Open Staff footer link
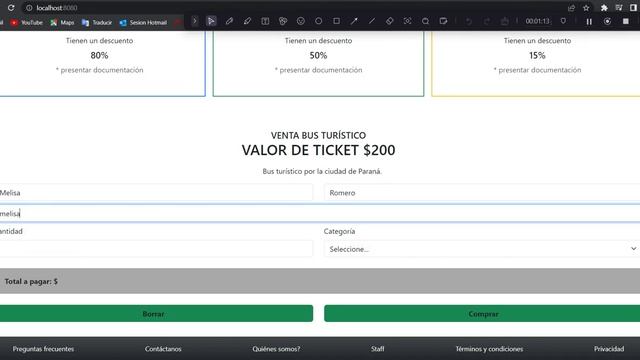 [378, 349]
